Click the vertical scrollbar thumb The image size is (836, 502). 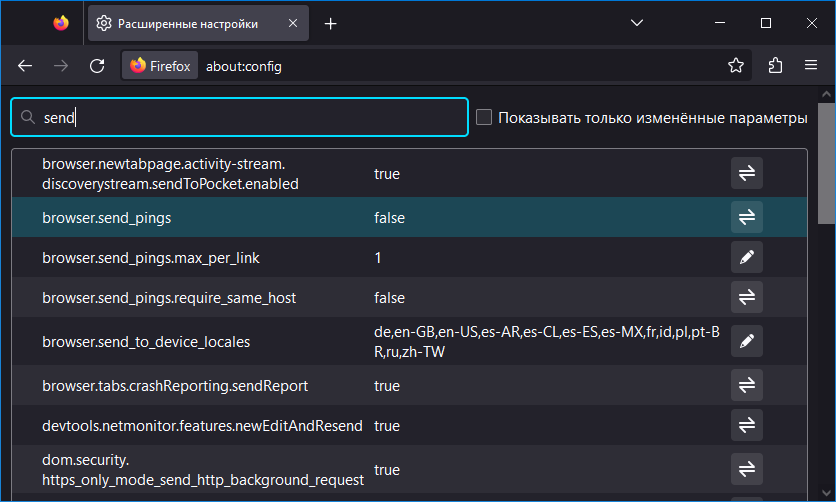(x=826, y=164)
